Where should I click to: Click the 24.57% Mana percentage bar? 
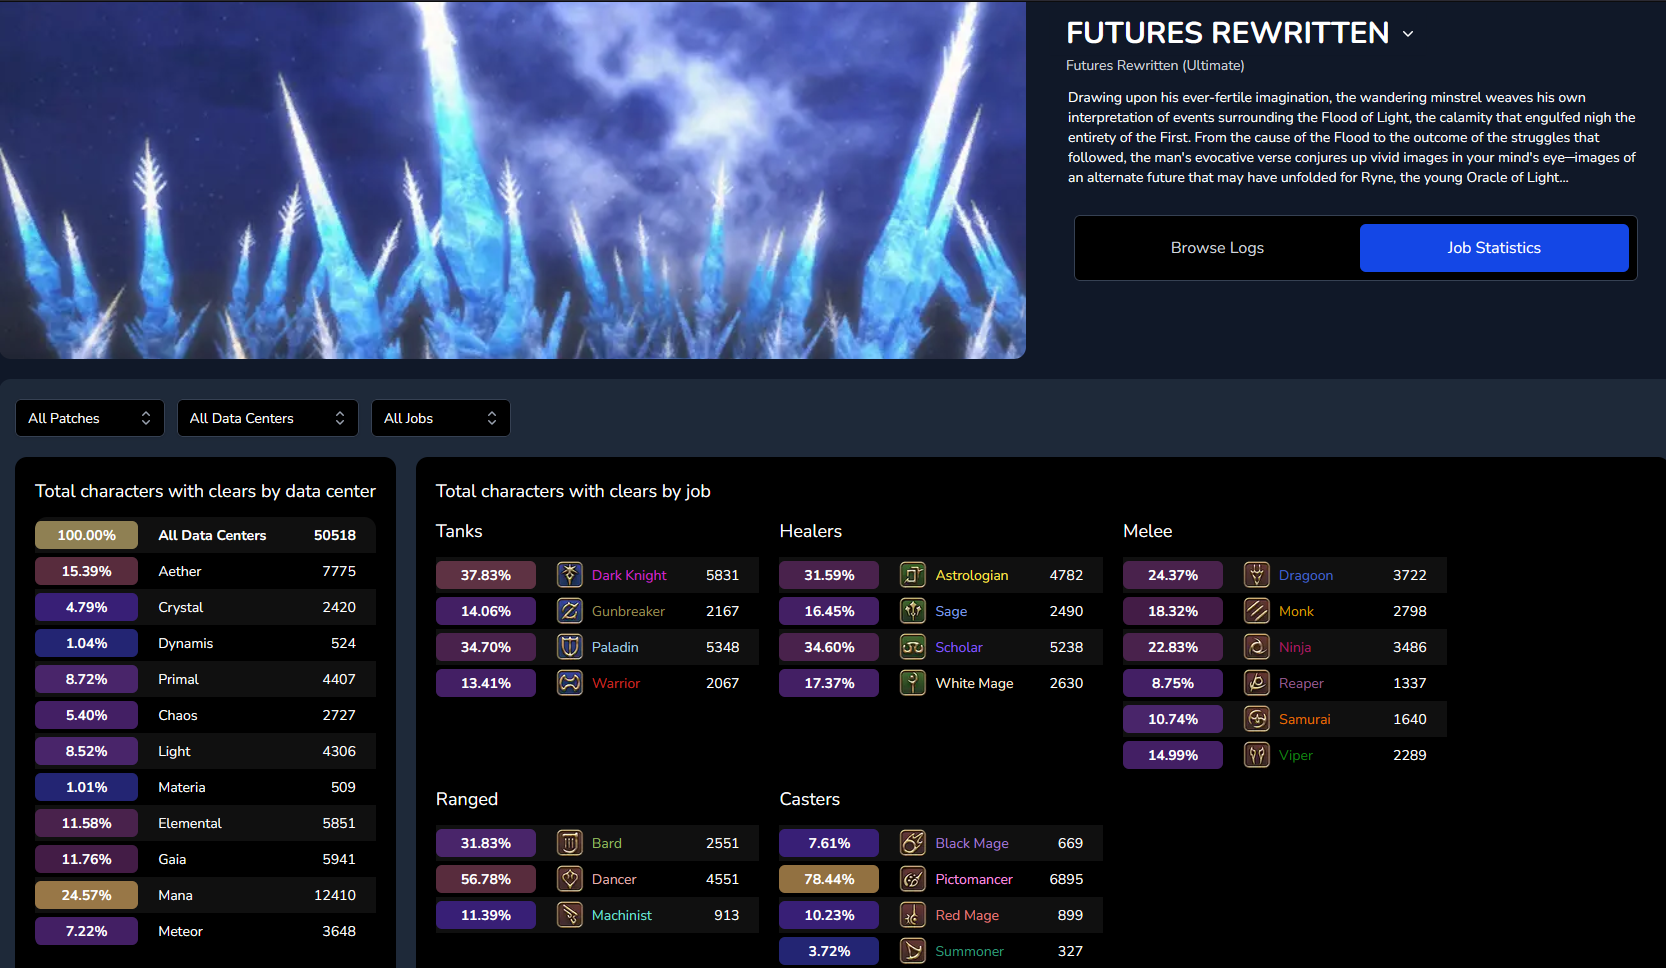tap(86, 895)
